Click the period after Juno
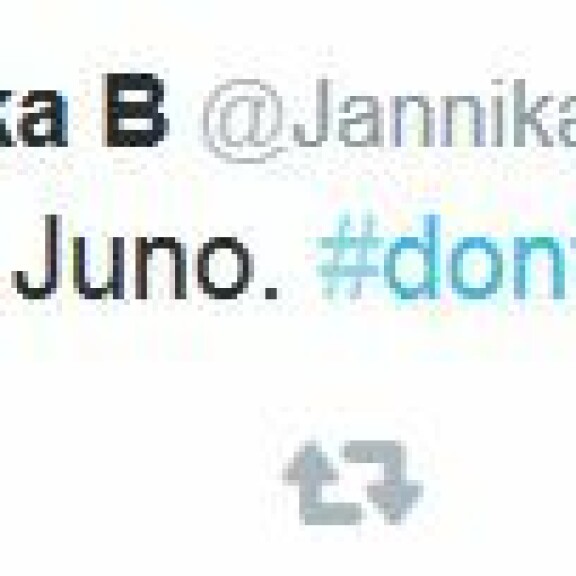Viewport: 576px width, 576px height. click(272, 292)
